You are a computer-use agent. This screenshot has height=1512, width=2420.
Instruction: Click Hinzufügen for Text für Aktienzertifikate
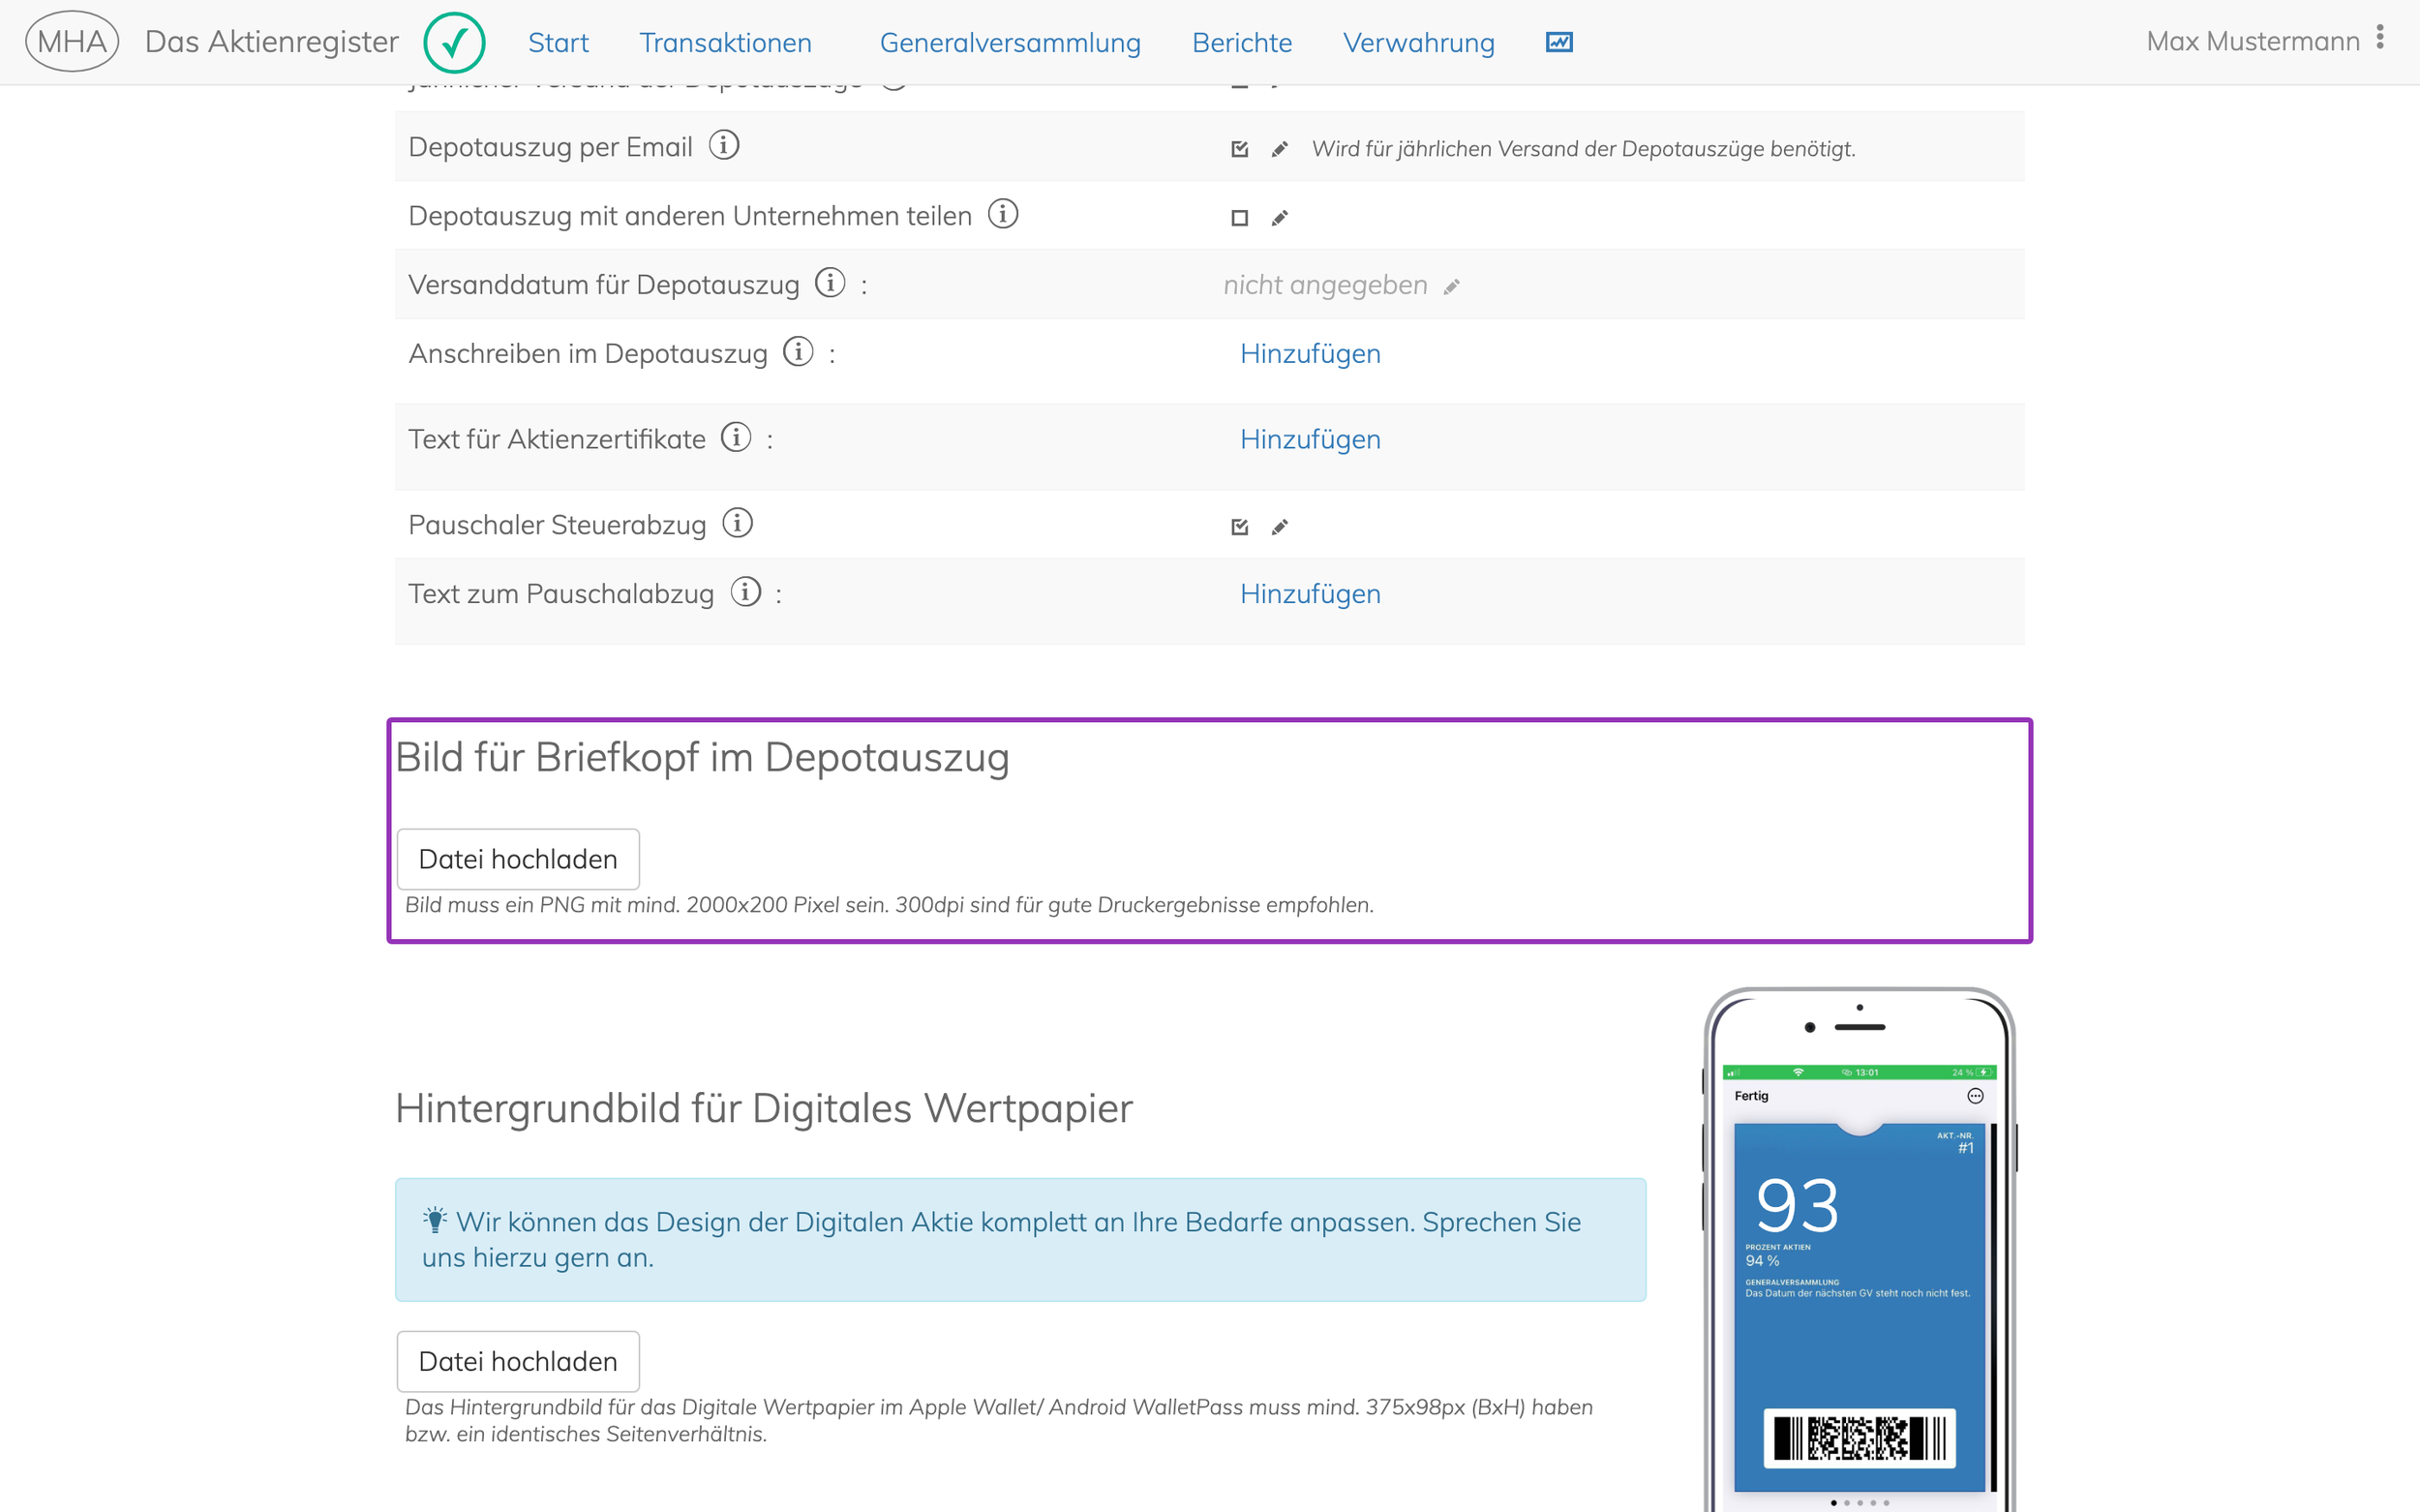[x=1310, y=439]
